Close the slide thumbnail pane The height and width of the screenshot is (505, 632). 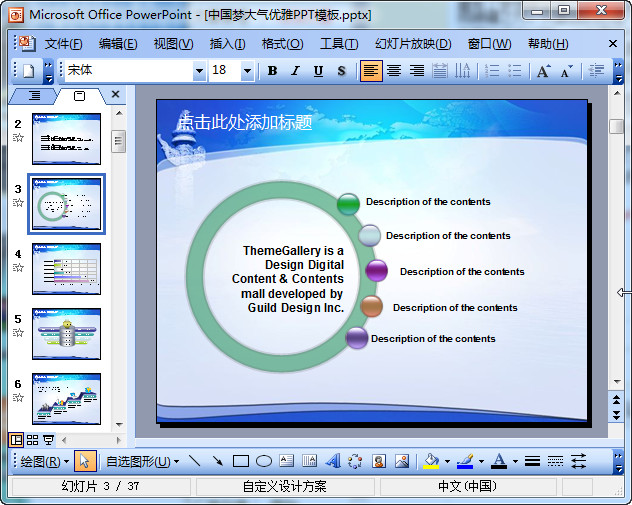click(x=116, y=94)
